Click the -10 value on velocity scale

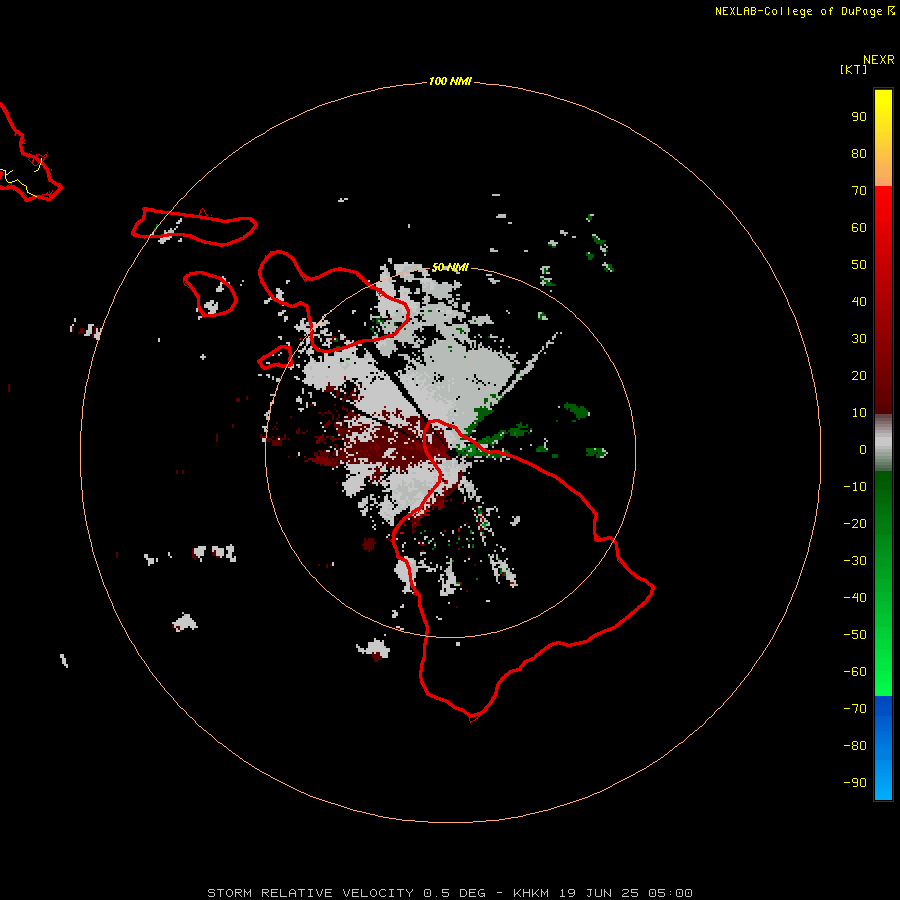[x=855, y=487]
